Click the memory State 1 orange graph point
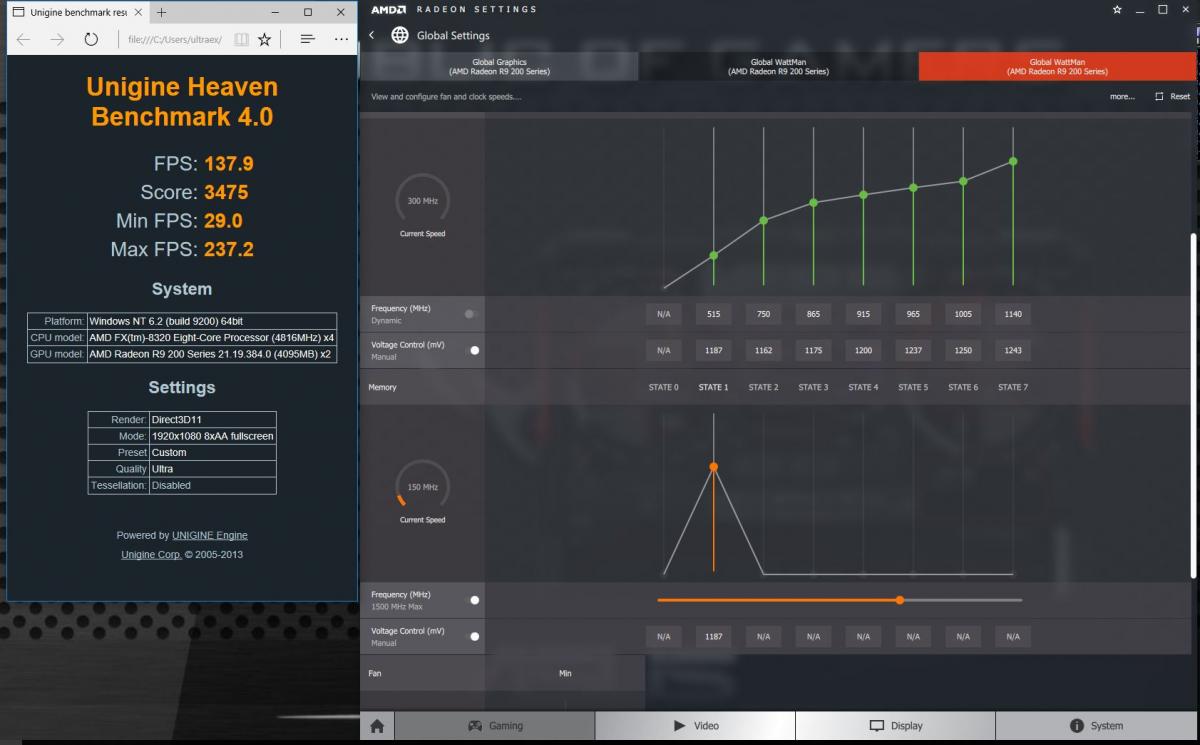1200x745 pixels. point(713,467)
